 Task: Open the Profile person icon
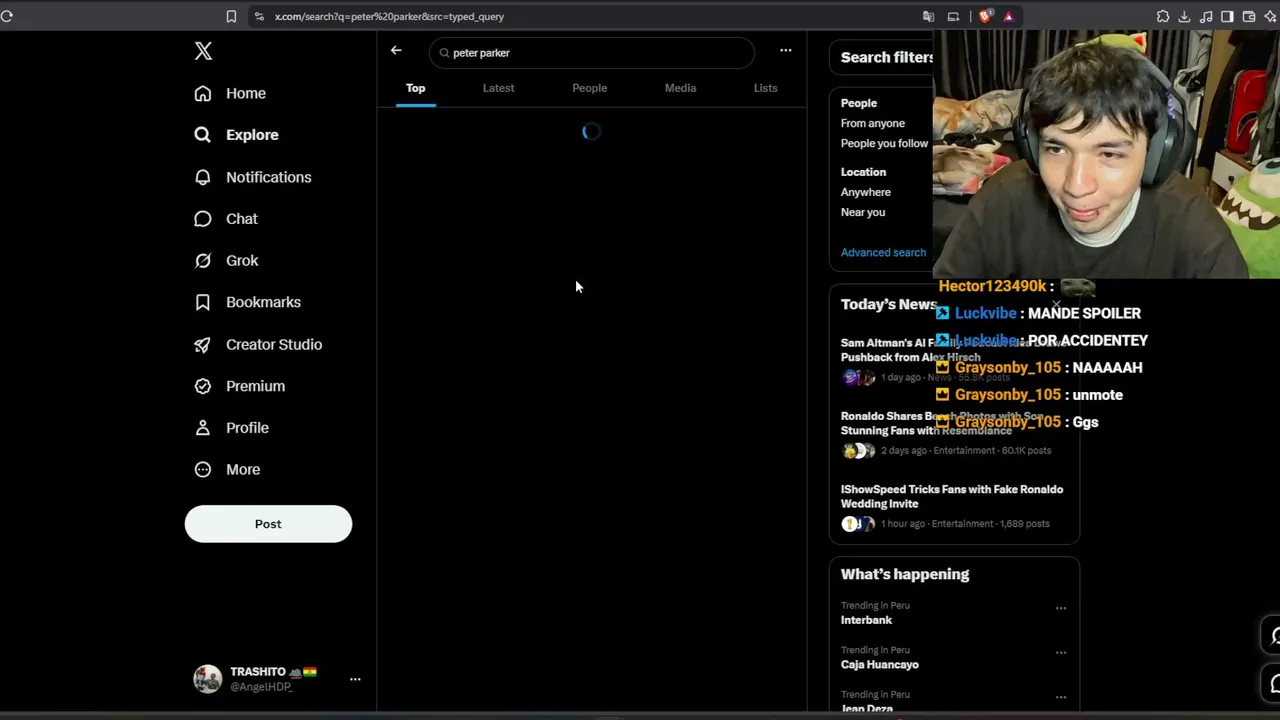(x=203, y=428)
